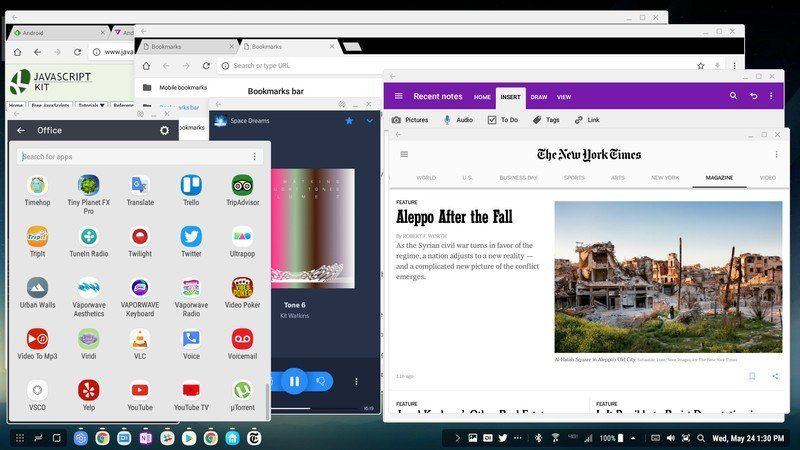Expand the tray up-arrow next to battery
Viewport: 800px width, 450px height.
coord(633,438)
